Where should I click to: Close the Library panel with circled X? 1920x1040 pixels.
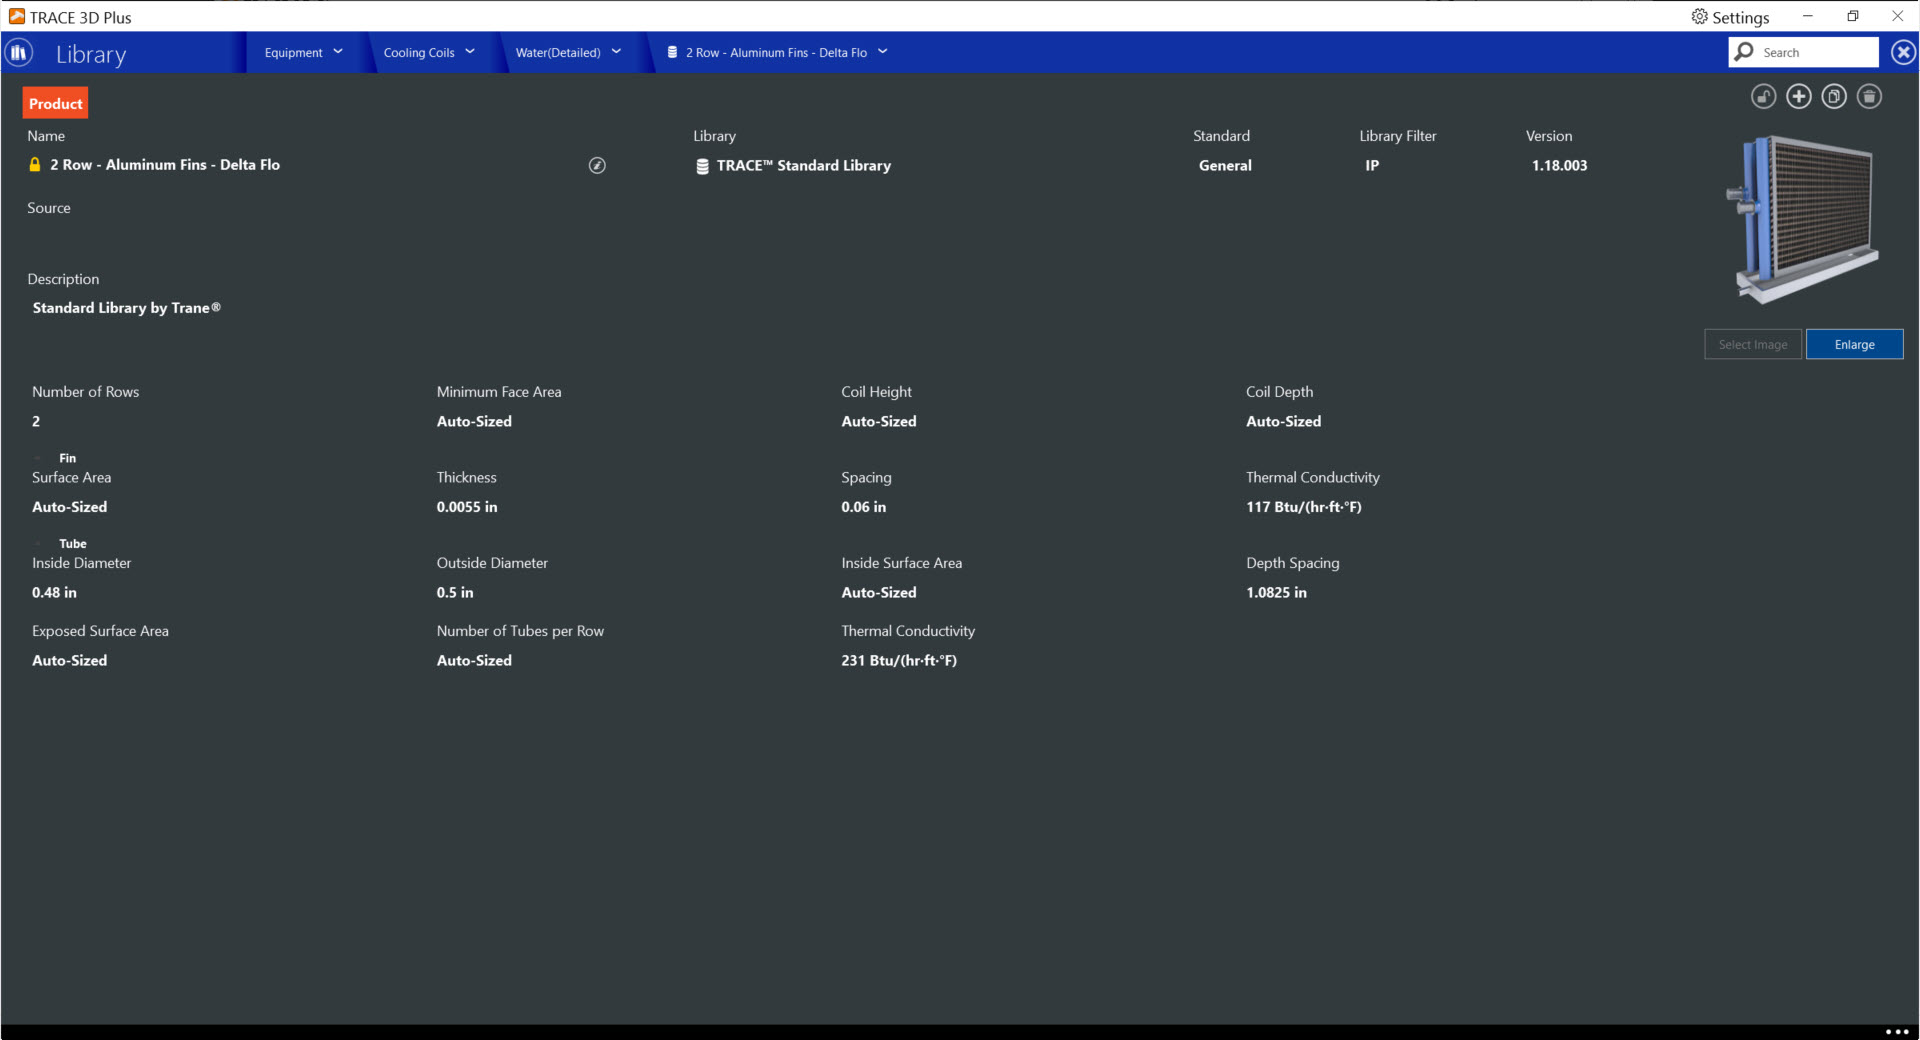tap(1903, 53)
